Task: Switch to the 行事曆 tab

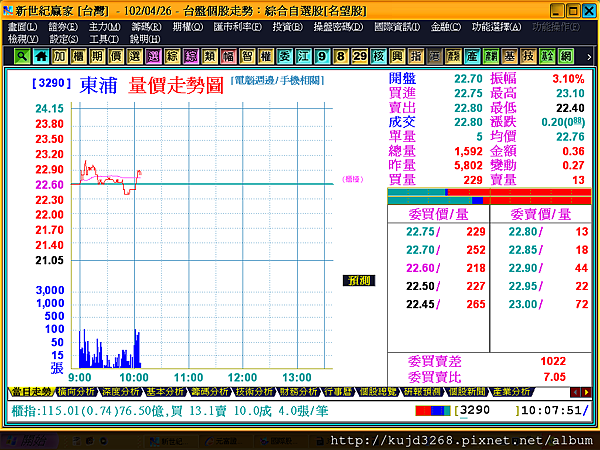Action: tap(338, 392)
